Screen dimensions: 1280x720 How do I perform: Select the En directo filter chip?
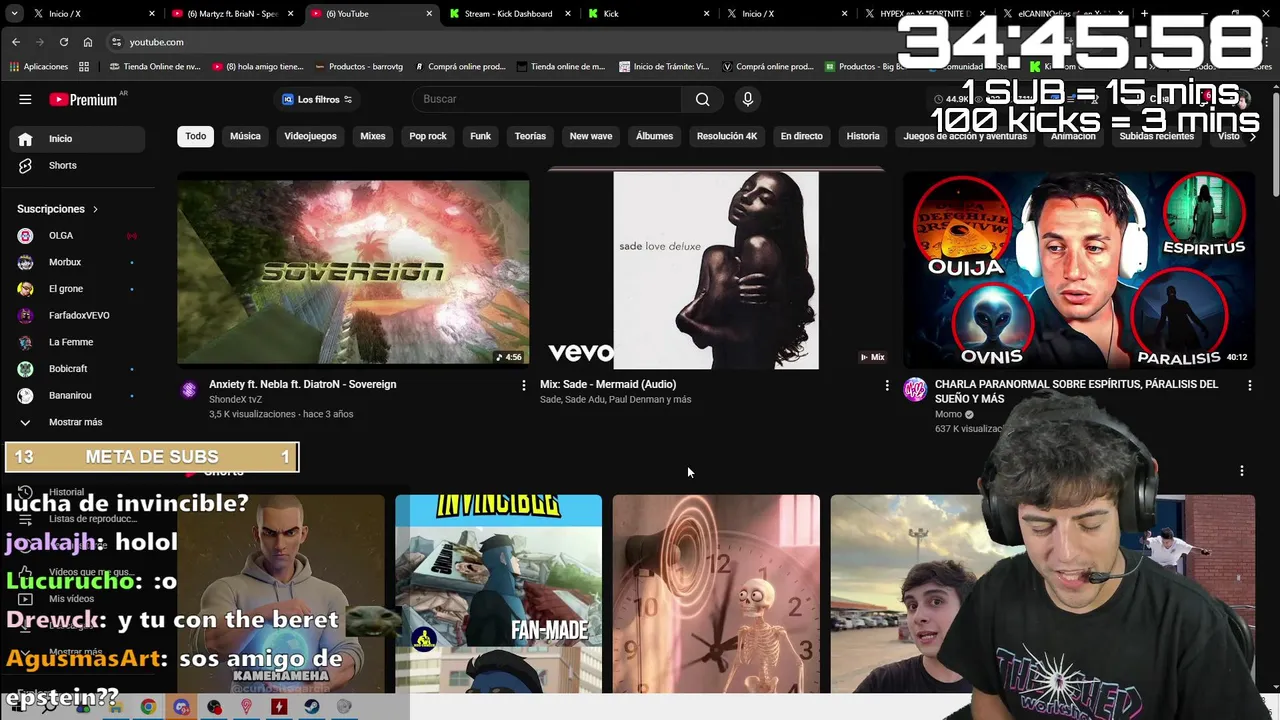coord(802,136)
